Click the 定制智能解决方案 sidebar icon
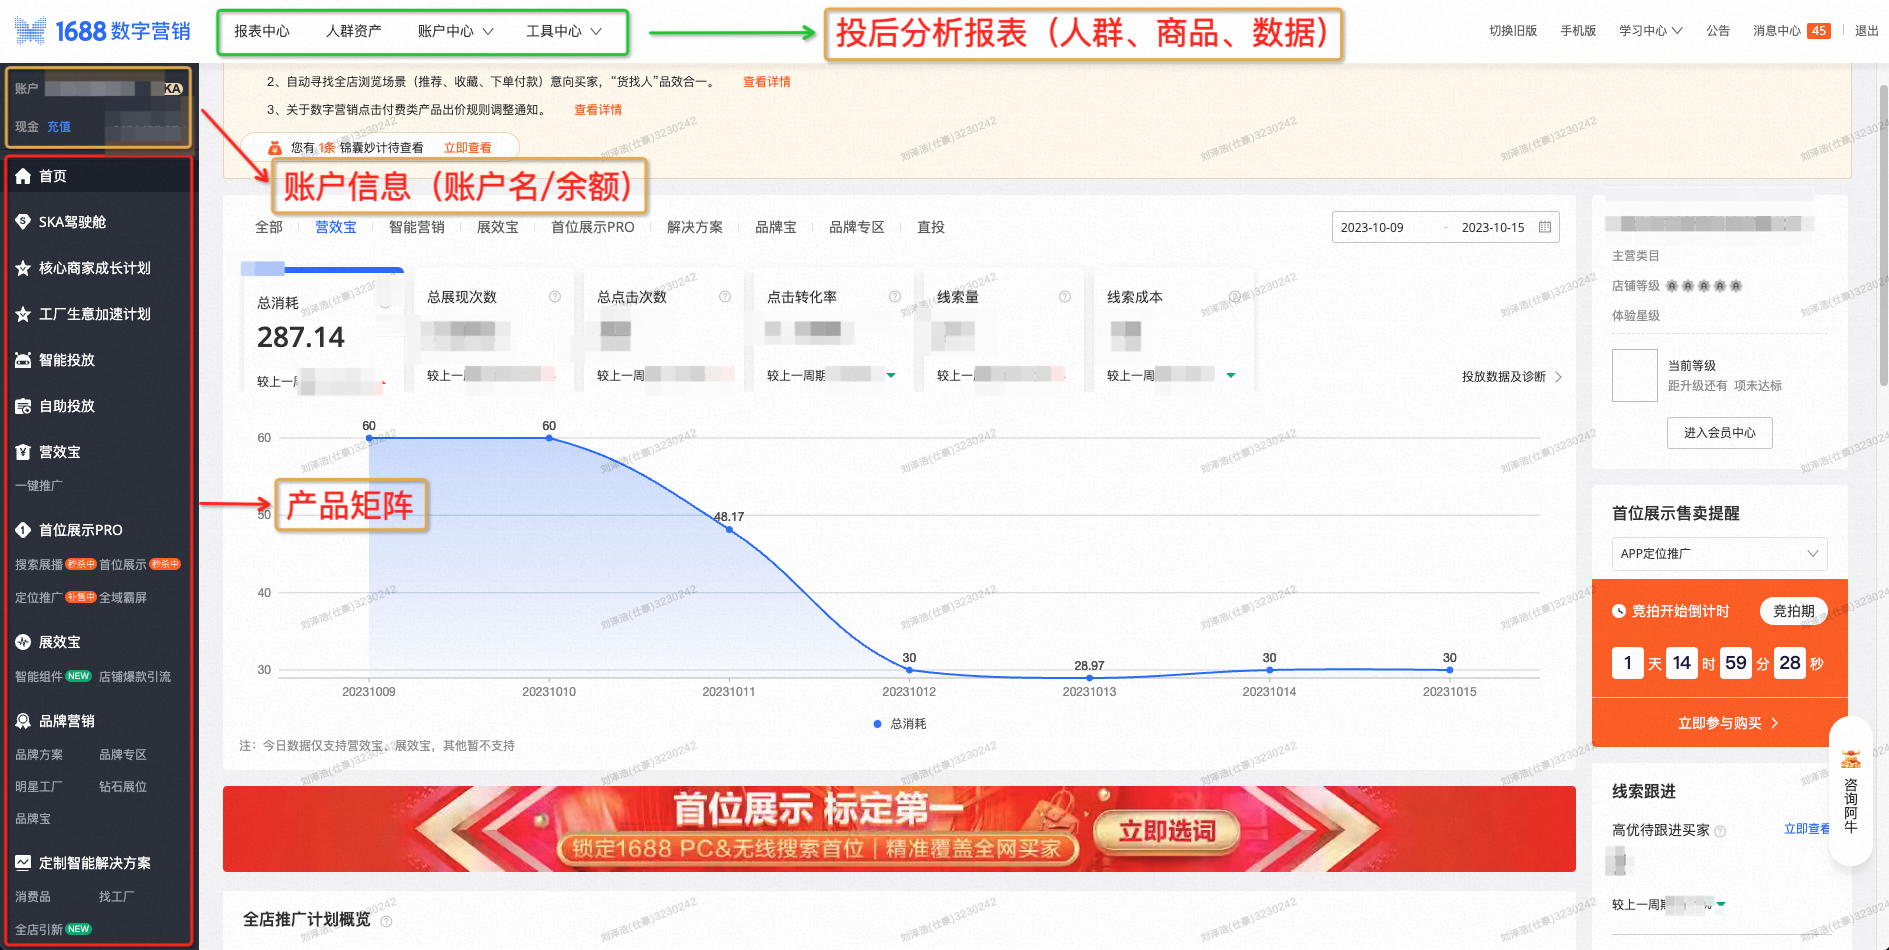The height and width of the screenshot is (950, 1889). (x=23, y=863)
